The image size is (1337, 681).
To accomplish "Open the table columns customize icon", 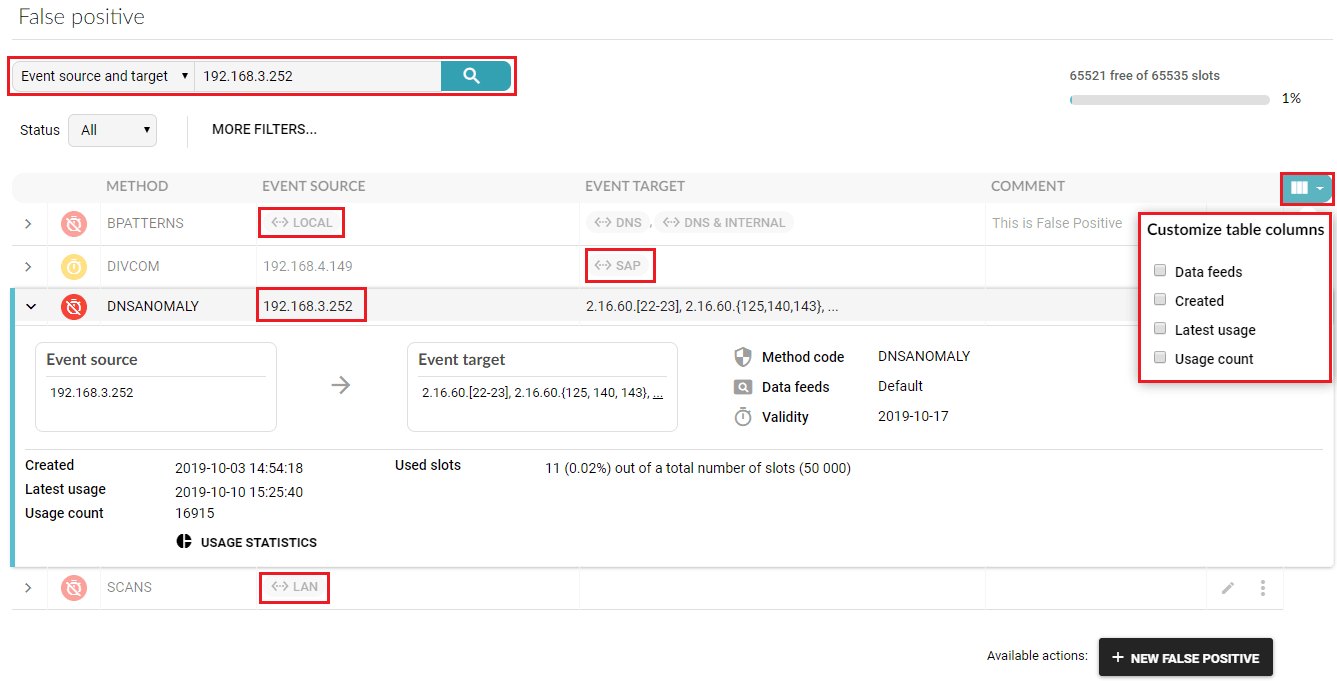I will point(1307,188).
